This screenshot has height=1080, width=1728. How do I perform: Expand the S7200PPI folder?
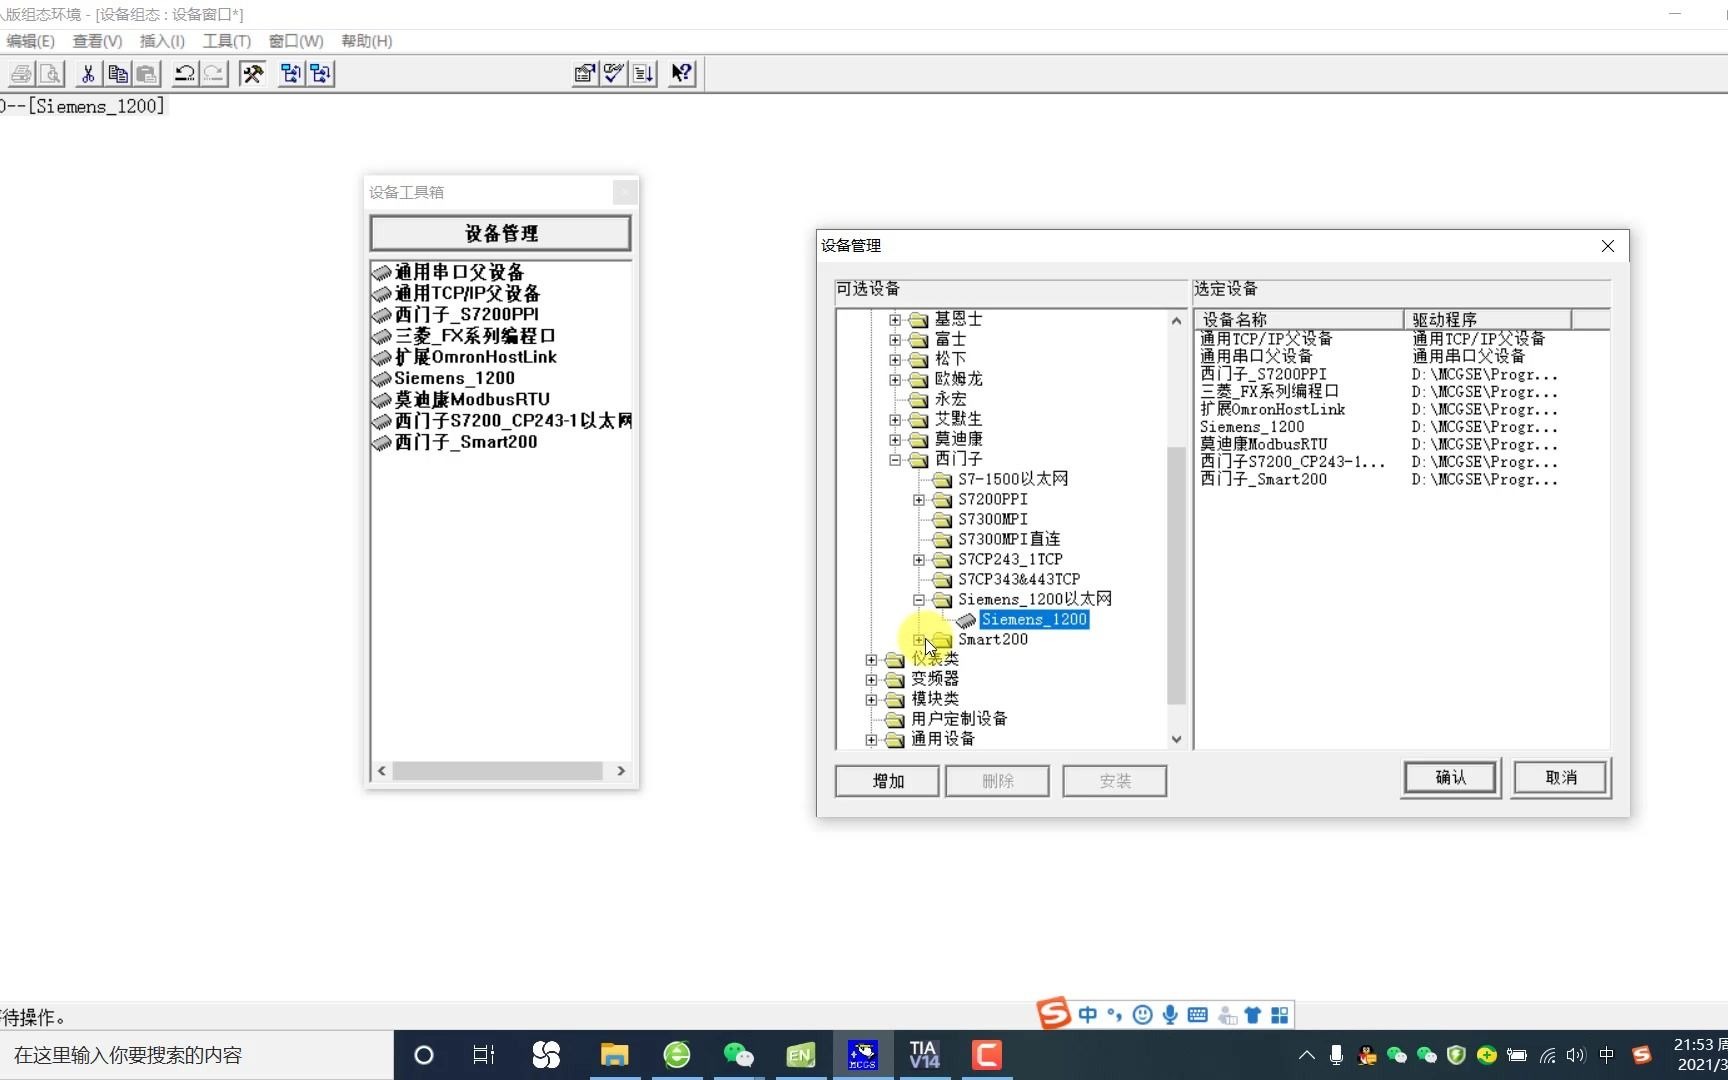[x=919, y=500]
